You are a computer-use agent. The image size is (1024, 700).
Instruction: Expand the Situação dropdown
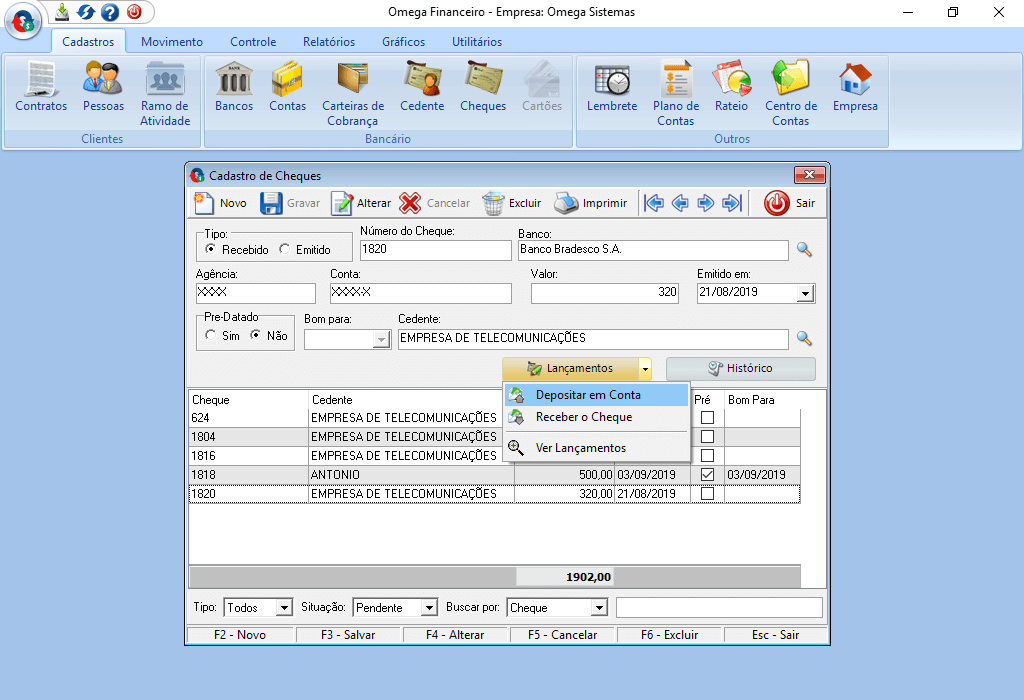click(429, 608)
